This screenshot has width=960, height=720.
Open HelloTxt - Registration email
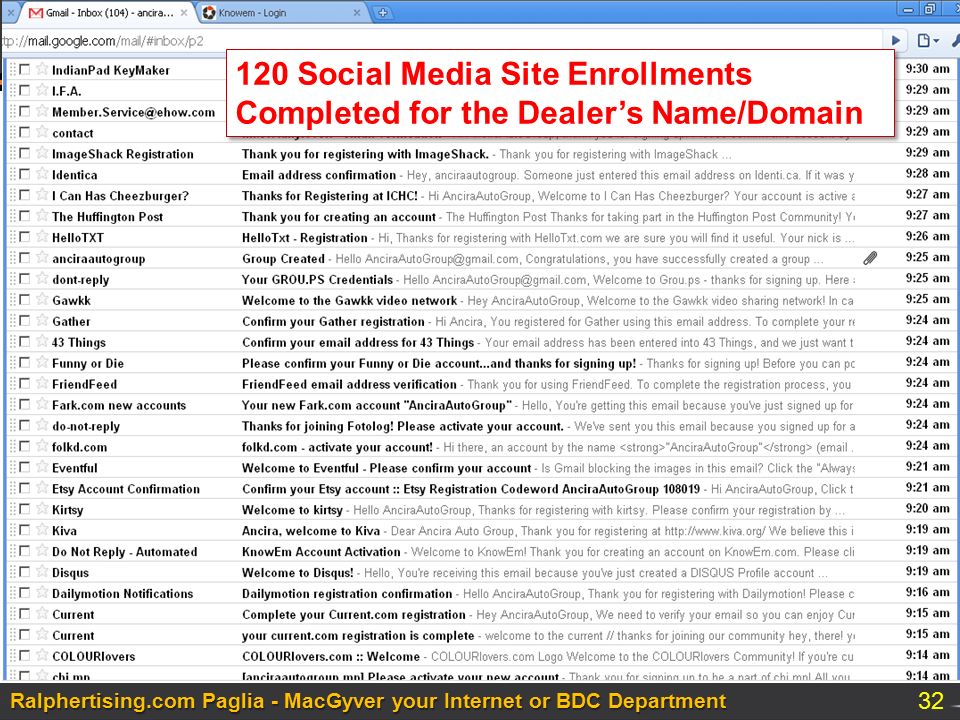[304, 238]
